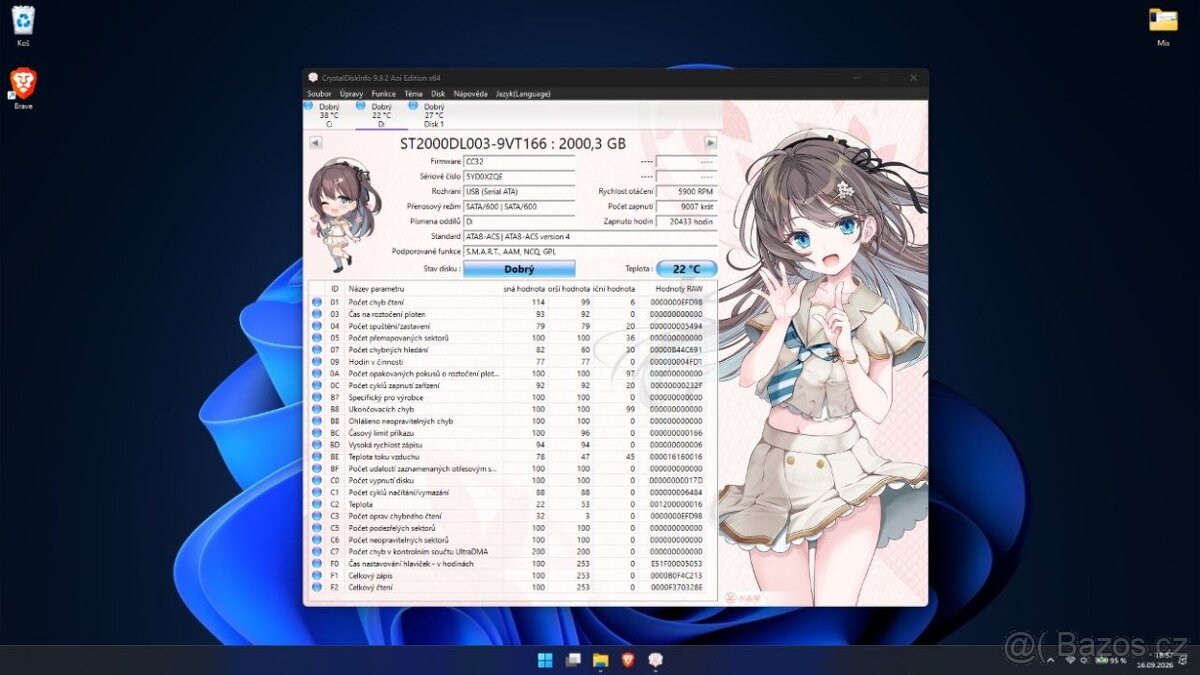Click the USB (Serial ATA) interface field

tap(519, 191)
